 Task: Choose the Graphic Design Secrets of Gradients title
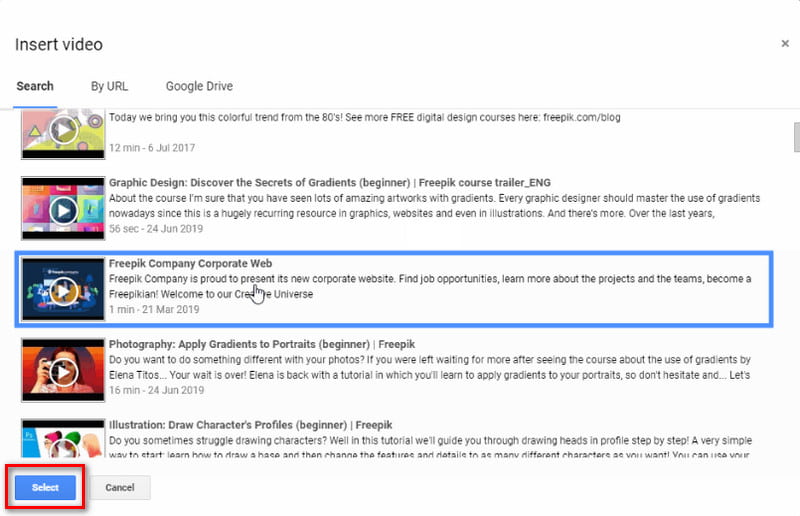coord(330,183)
